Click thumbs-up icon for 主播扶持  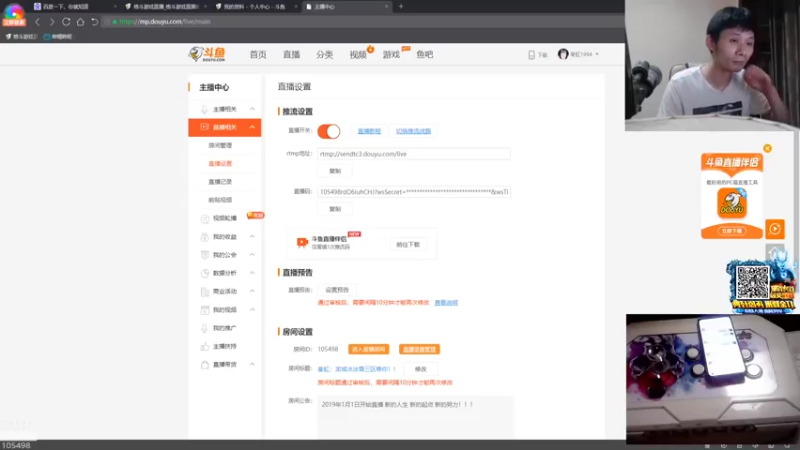click(205, 346)
